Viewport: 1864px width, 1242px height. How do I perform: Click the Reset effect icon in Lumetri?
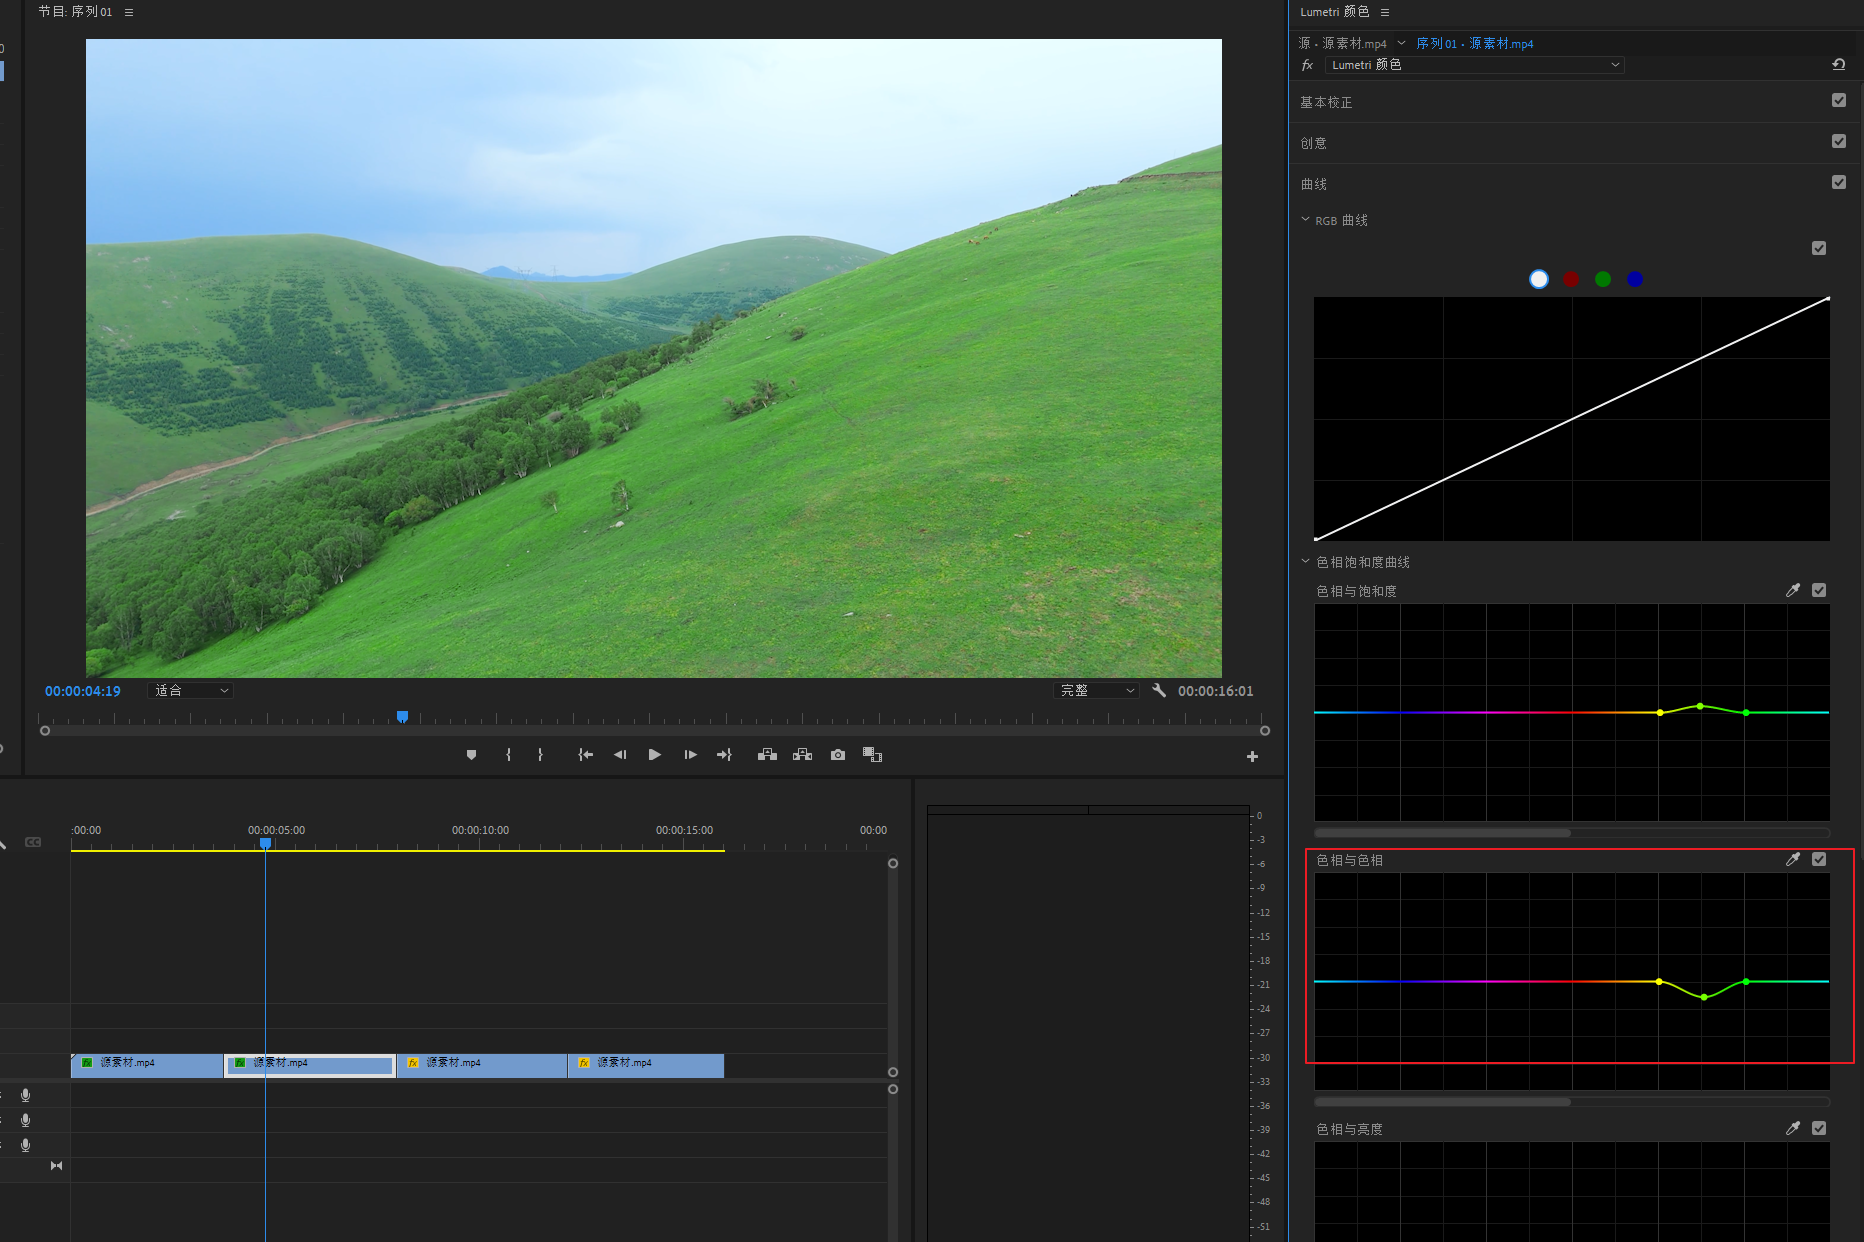click(1838, 65)
